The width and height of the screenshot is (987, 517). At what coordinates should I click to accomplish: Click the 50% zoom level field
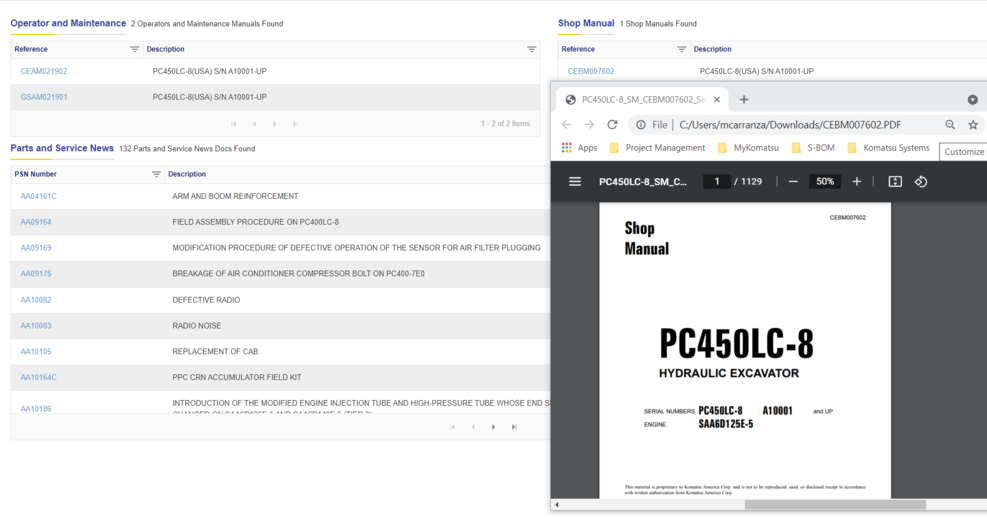(x=825, y=181)
